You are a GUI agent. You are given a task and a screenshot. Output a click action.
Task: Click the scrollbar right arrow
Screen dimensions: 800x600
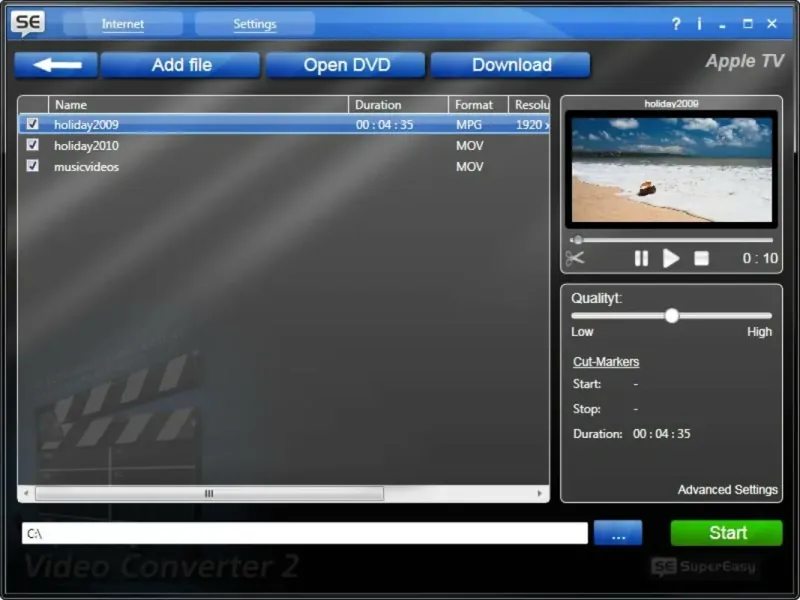pos(539,493)
